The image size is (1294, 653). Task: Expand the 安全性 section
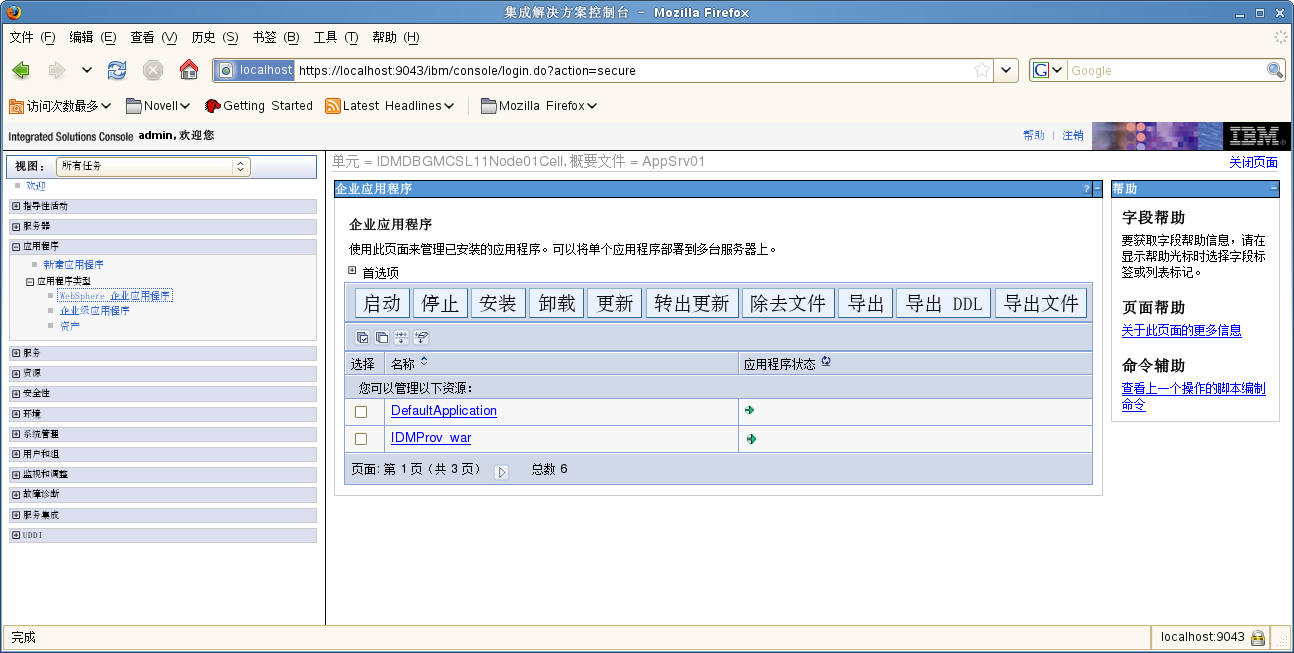pyautogui.click(x=16, y=393)
